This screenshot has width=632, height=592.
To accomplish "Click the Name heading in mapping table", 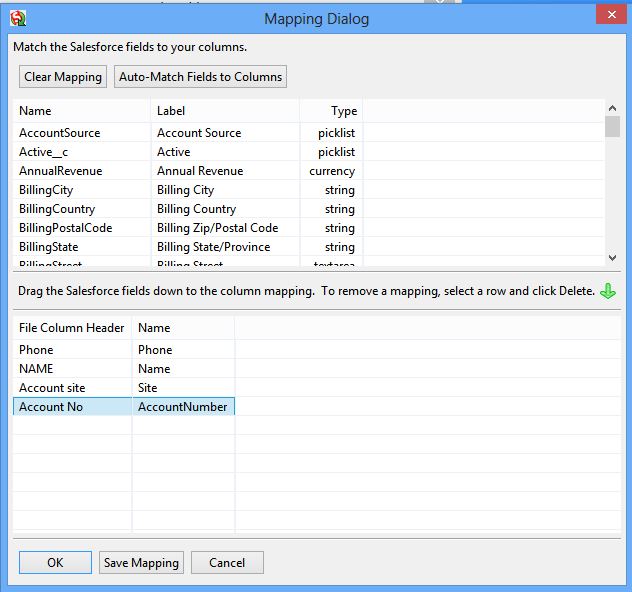I will [183, 328].
